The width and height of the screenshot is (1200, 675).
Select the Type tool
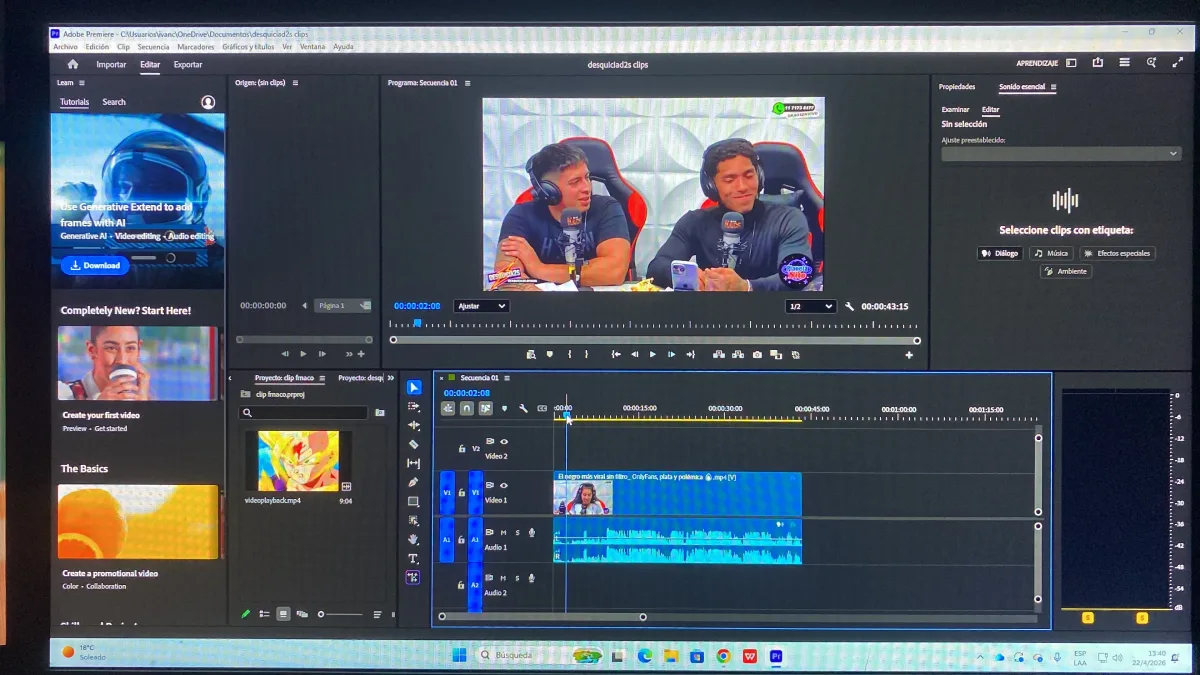coord(414,558)
